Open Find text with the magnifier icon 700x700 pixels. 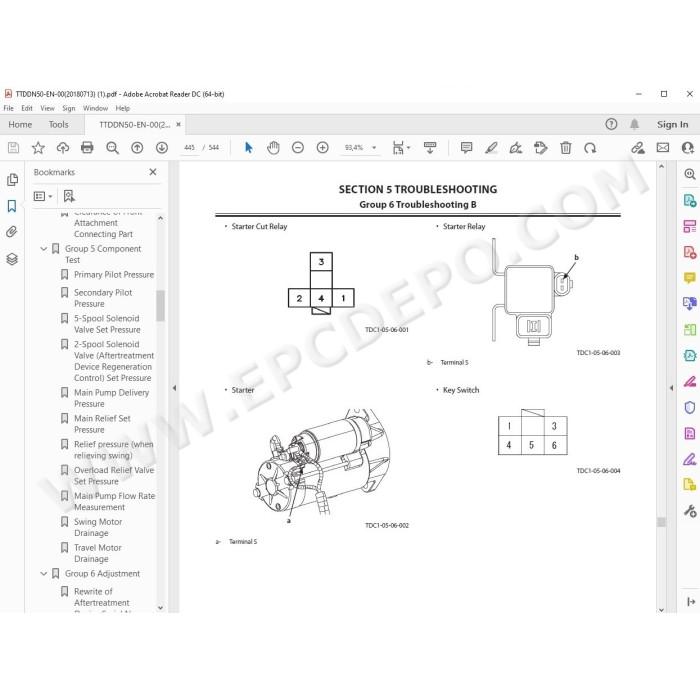click(x=112, y=148)
